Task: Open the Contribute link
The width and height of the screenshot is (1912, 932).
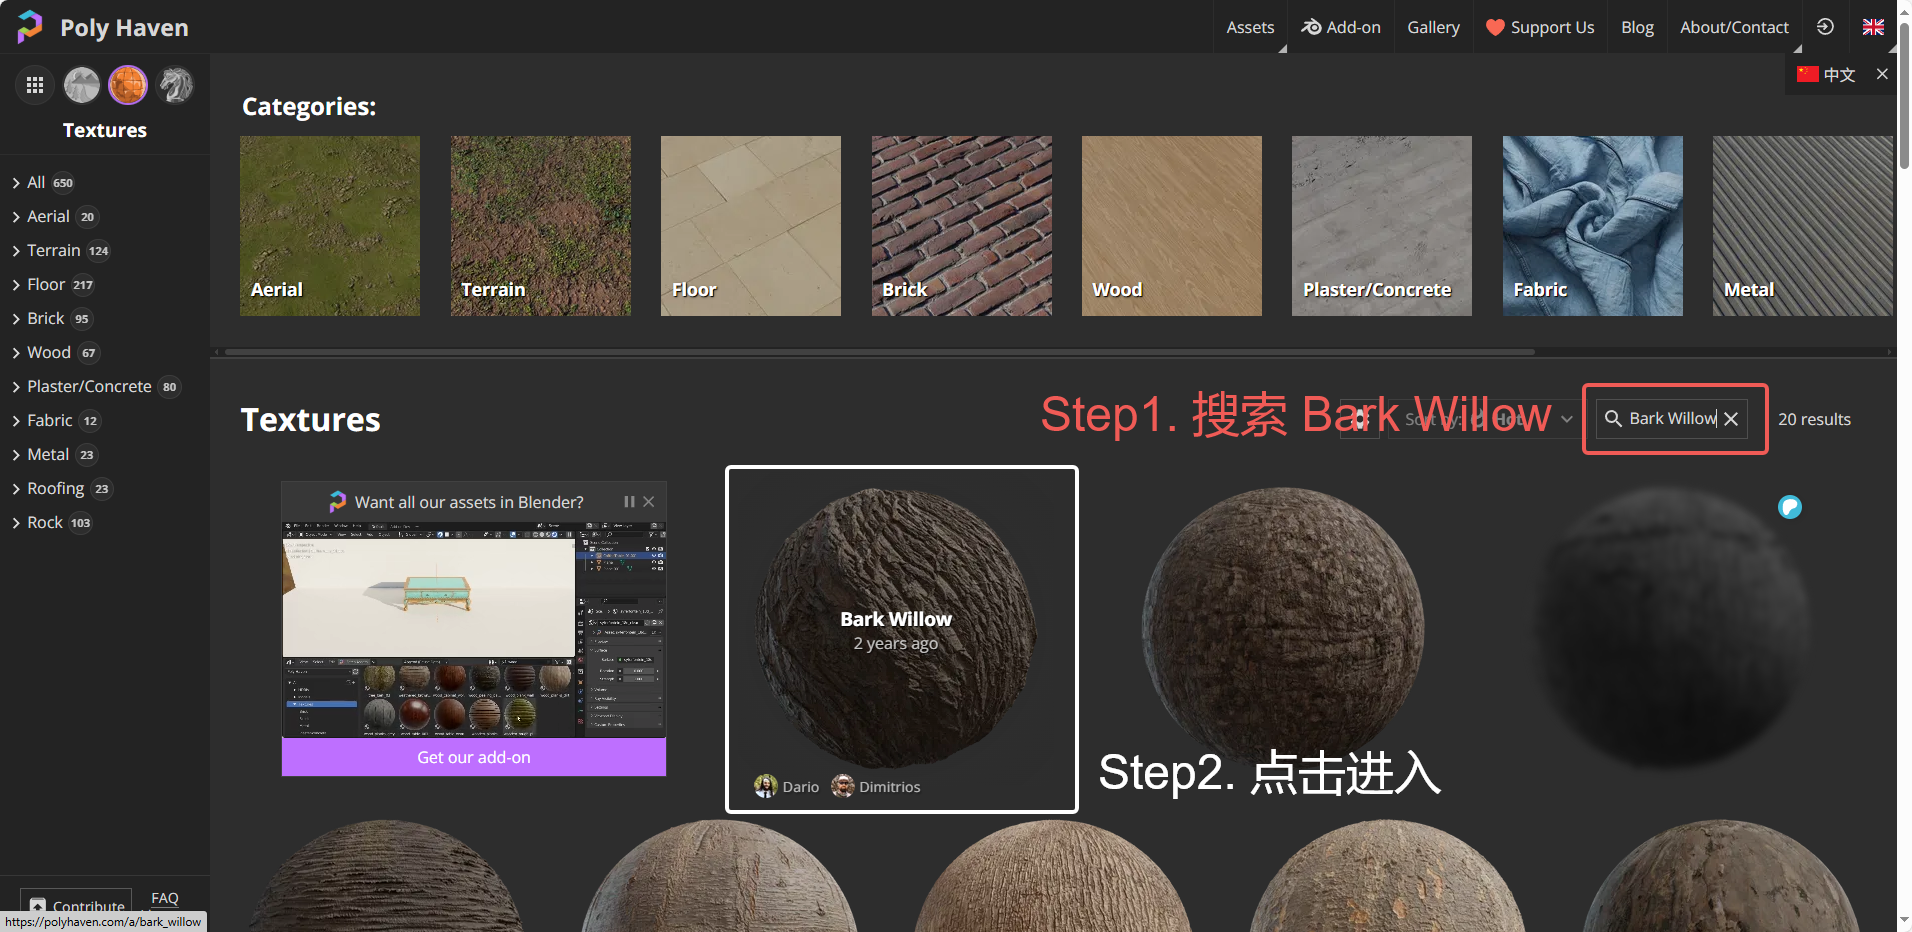Action: (76, 903)
